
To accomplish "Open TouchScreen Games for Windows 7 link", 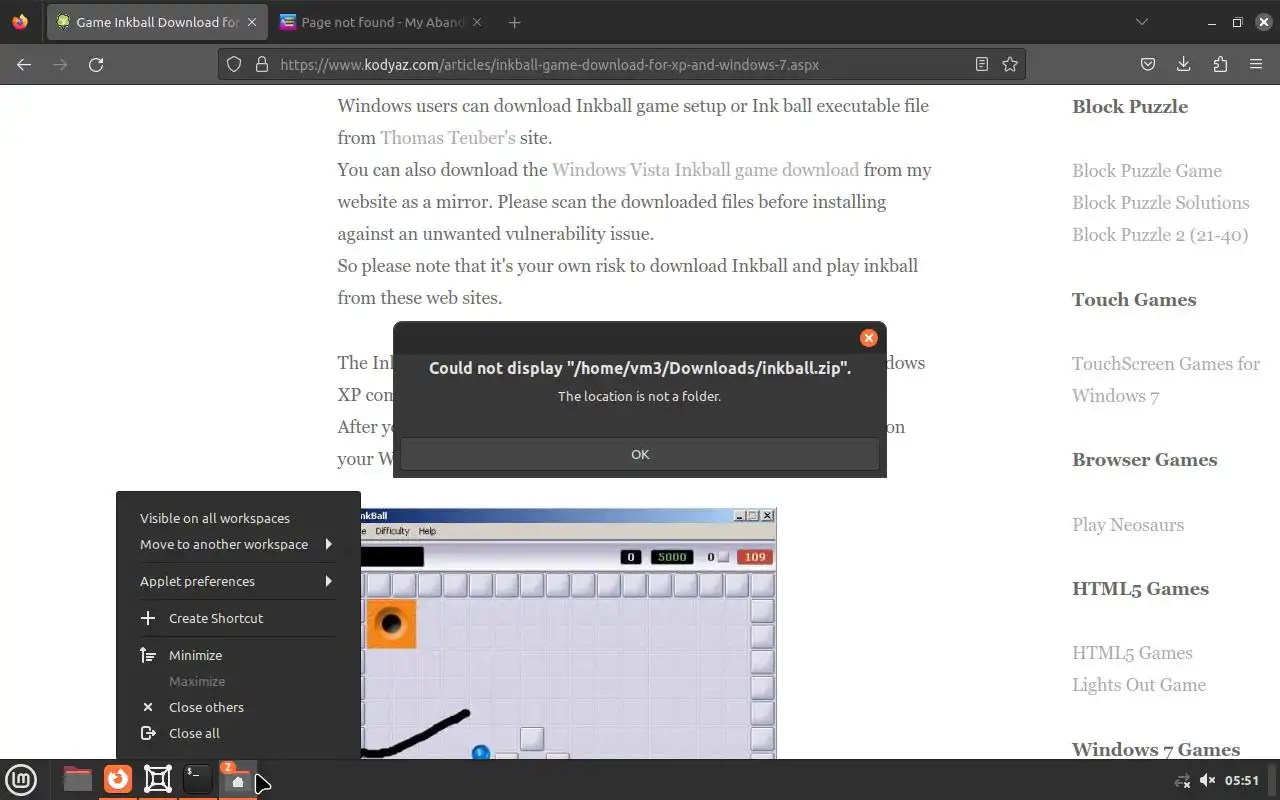I will pyautogui.click(x=1166, y=380).
